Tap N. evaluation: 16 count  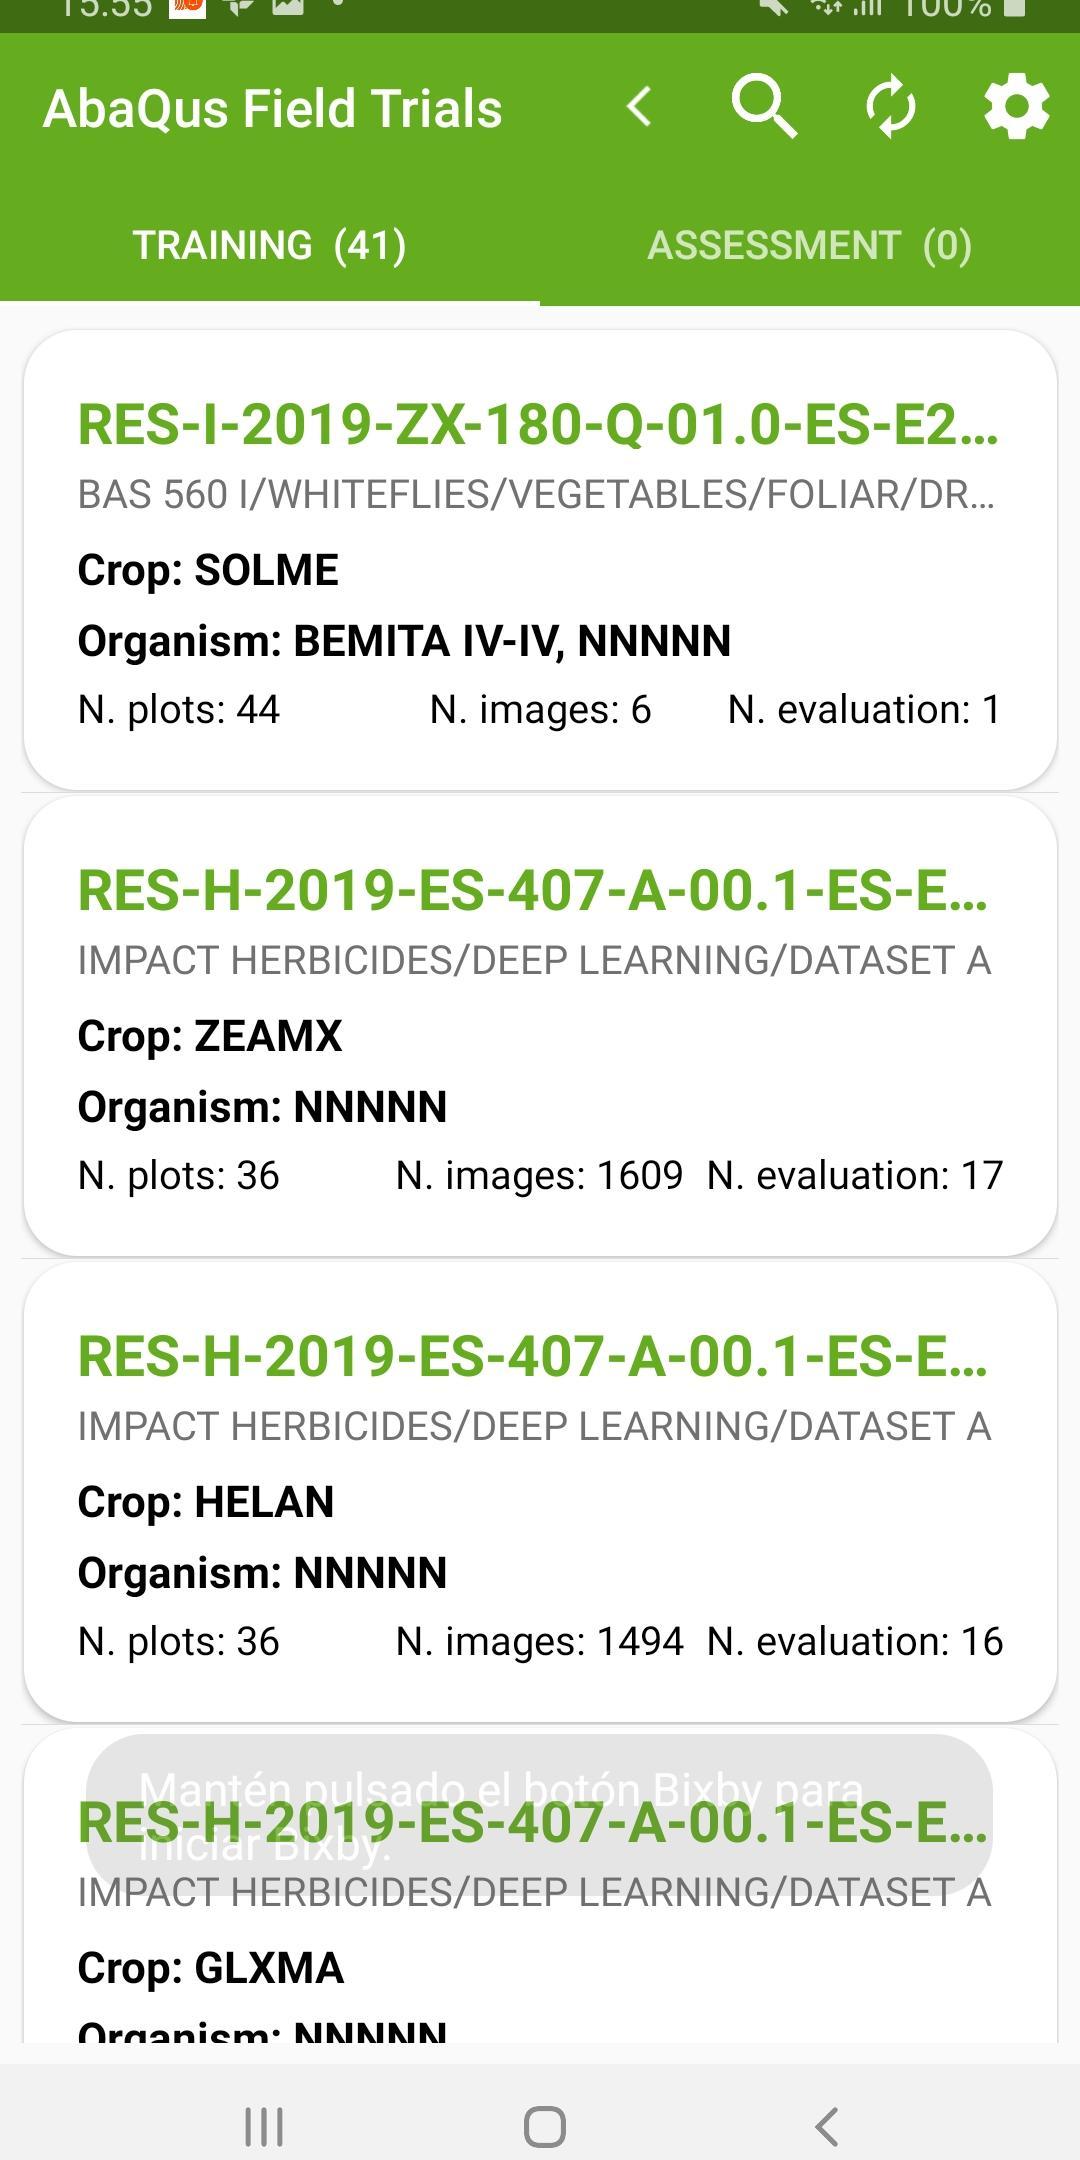[855, 1641]
